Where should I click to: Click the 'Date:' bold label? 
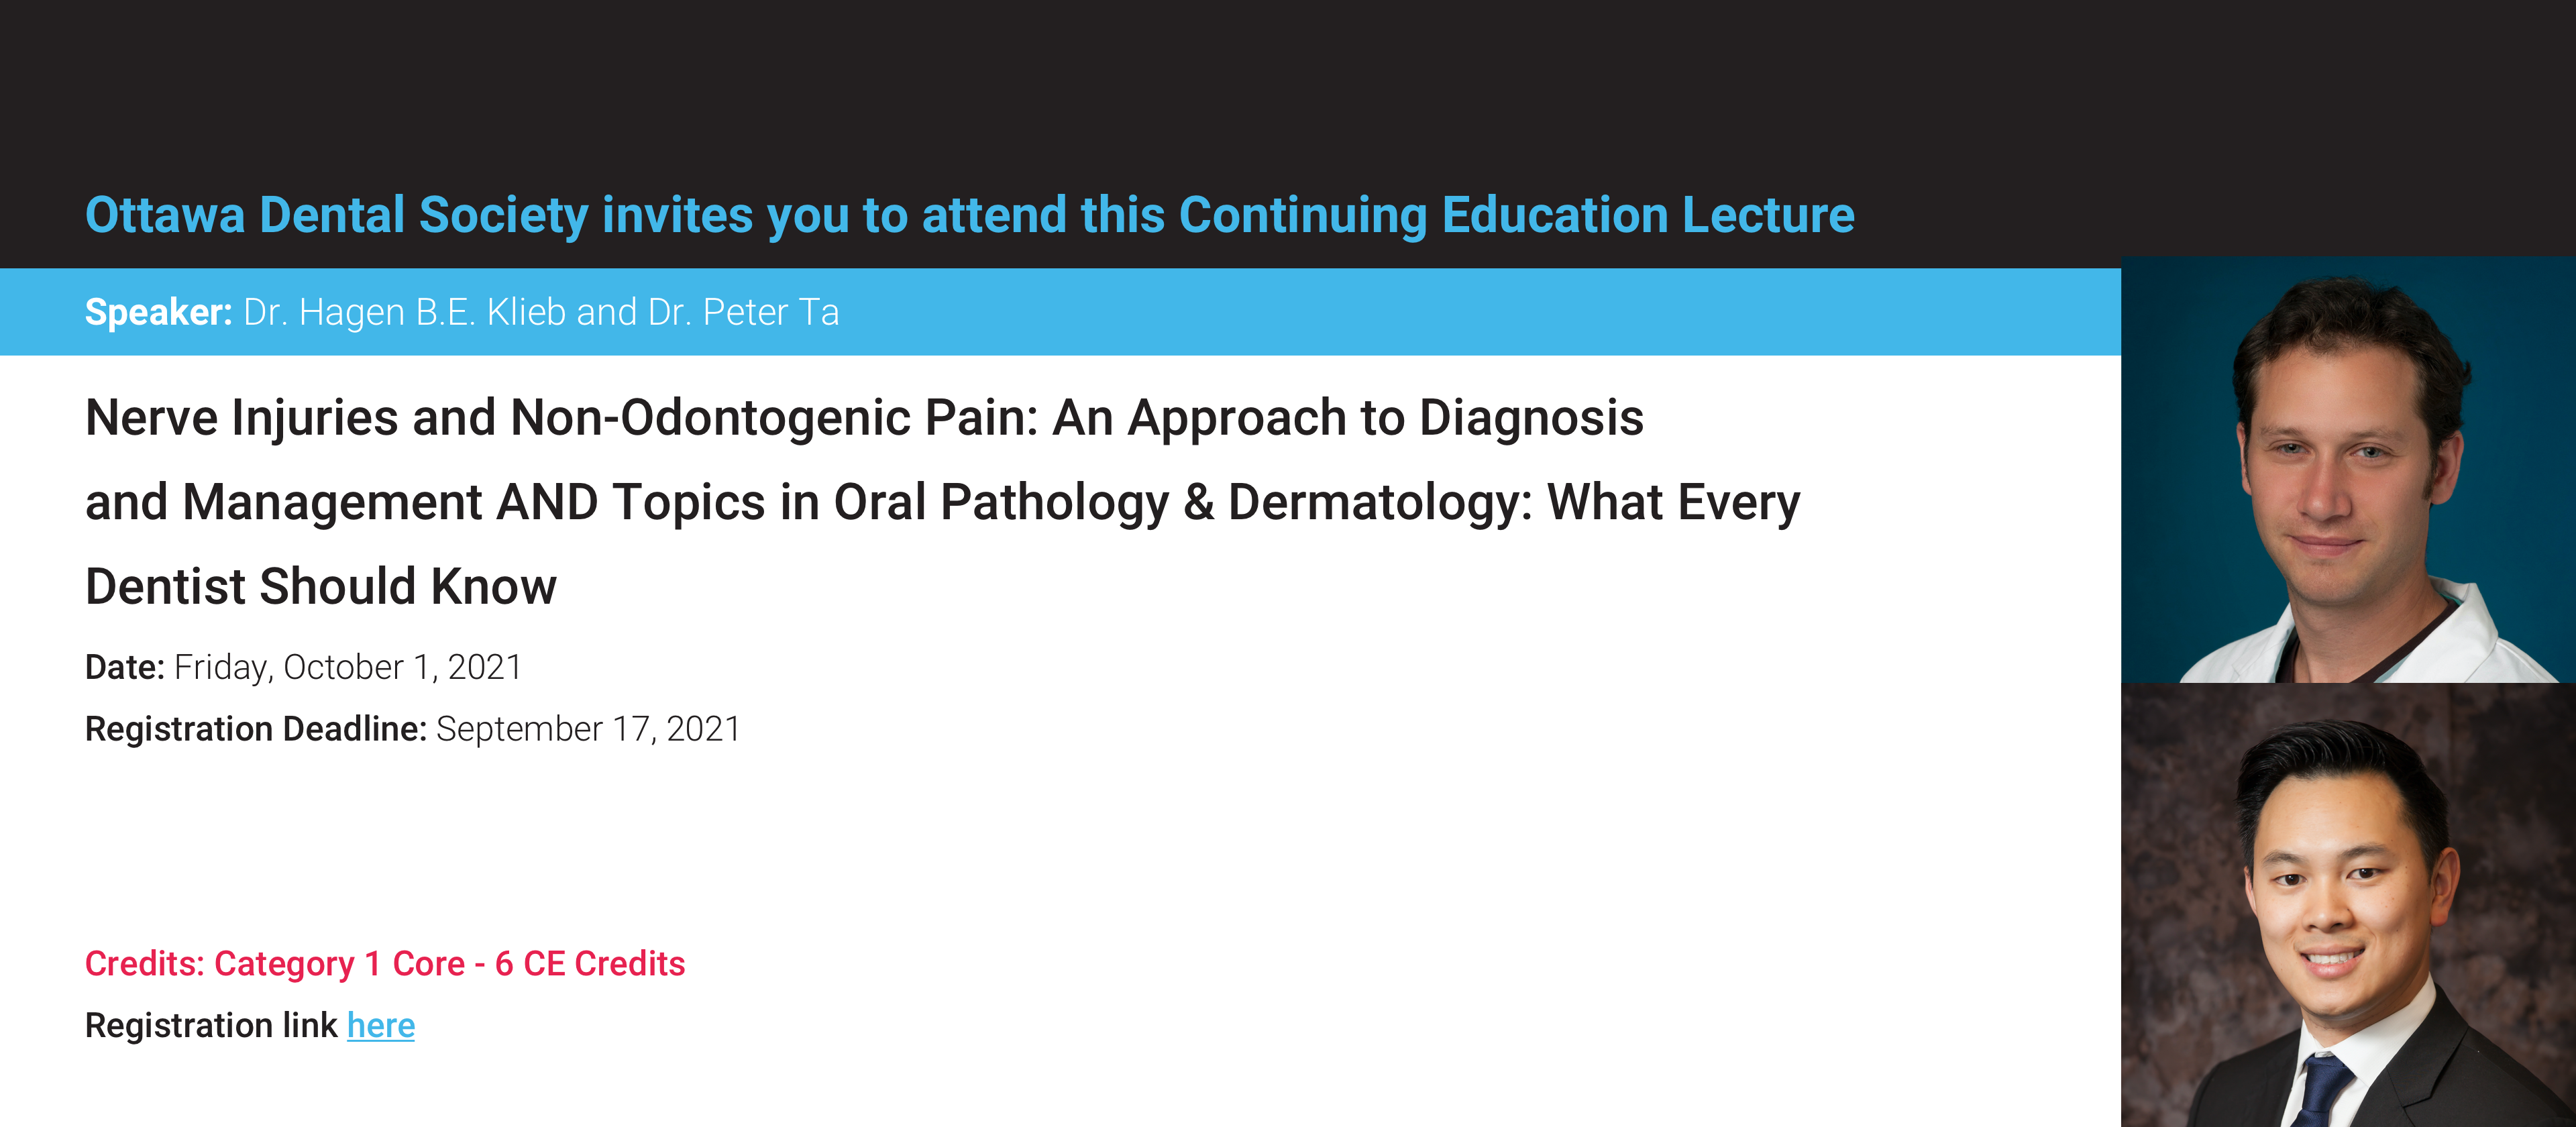125,667
